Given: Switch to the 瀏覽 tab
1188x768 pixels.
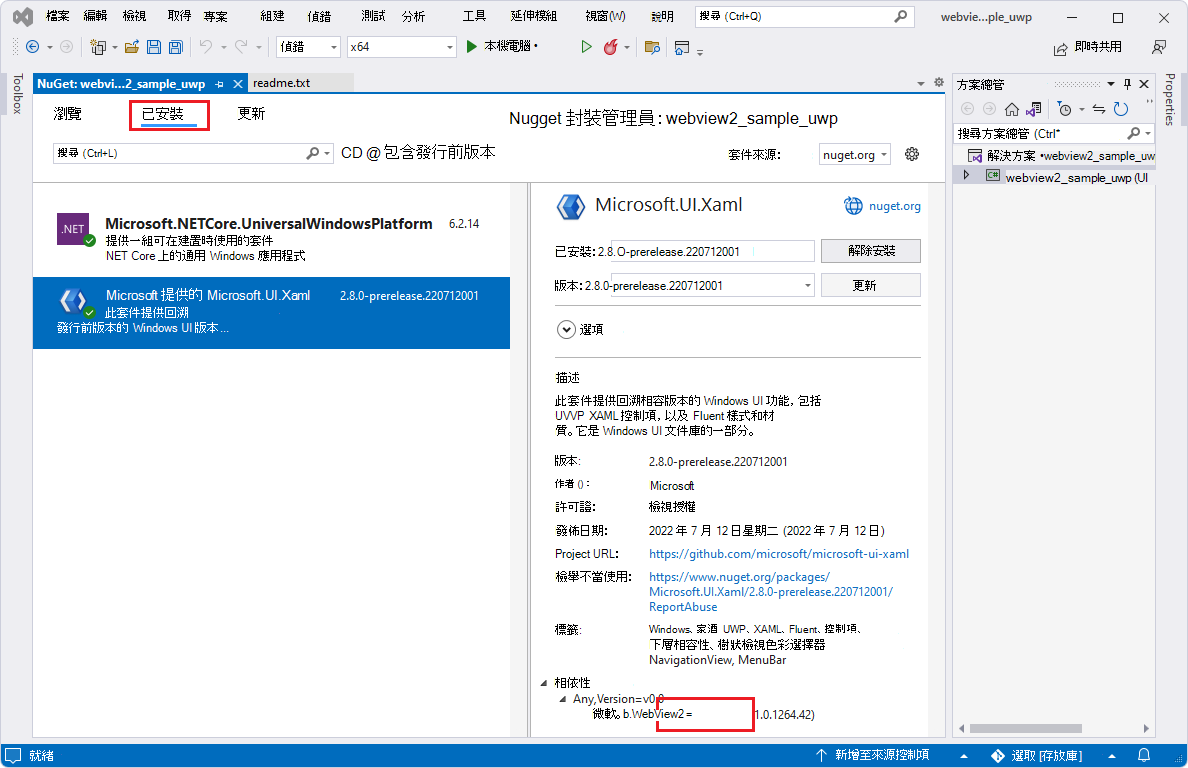Looking at the screenshot, I should 67,114.
